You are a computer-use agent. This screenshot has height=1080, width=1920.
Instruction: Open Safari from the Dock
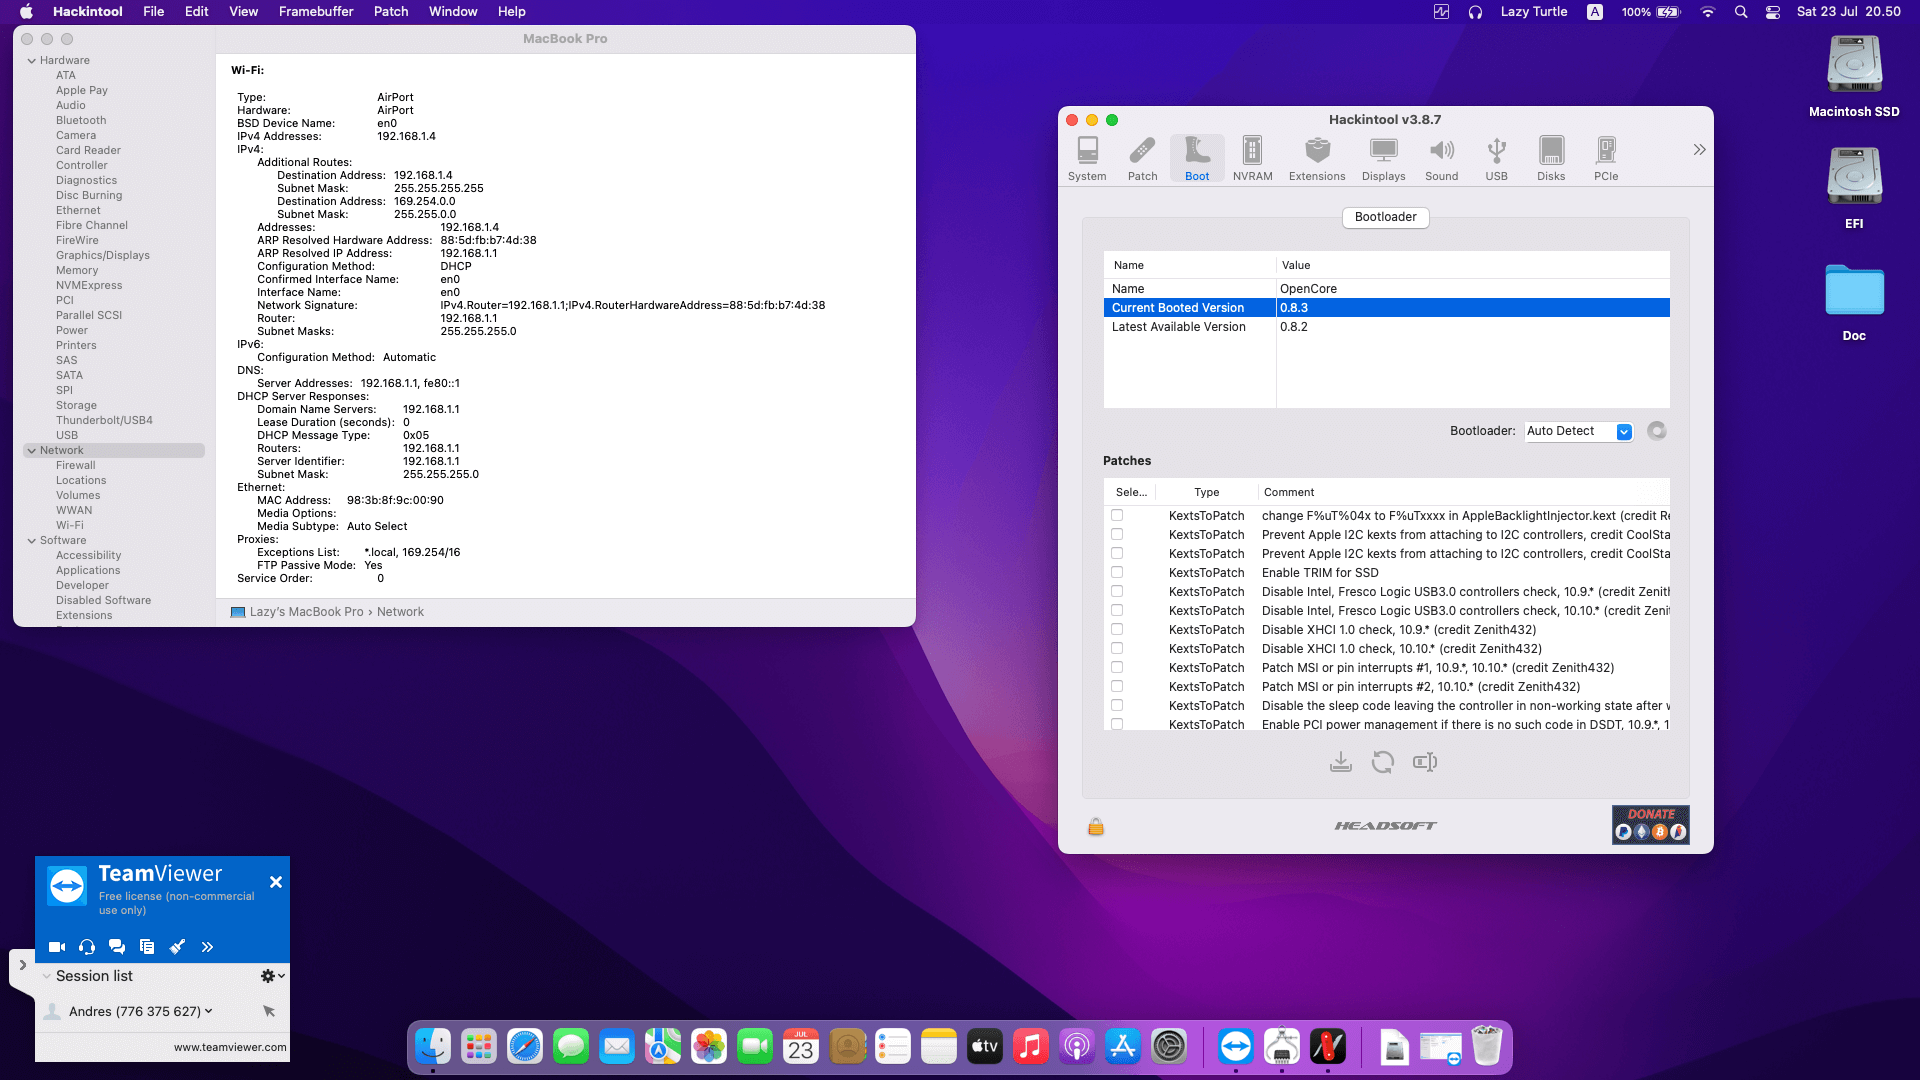point(525,1047)
